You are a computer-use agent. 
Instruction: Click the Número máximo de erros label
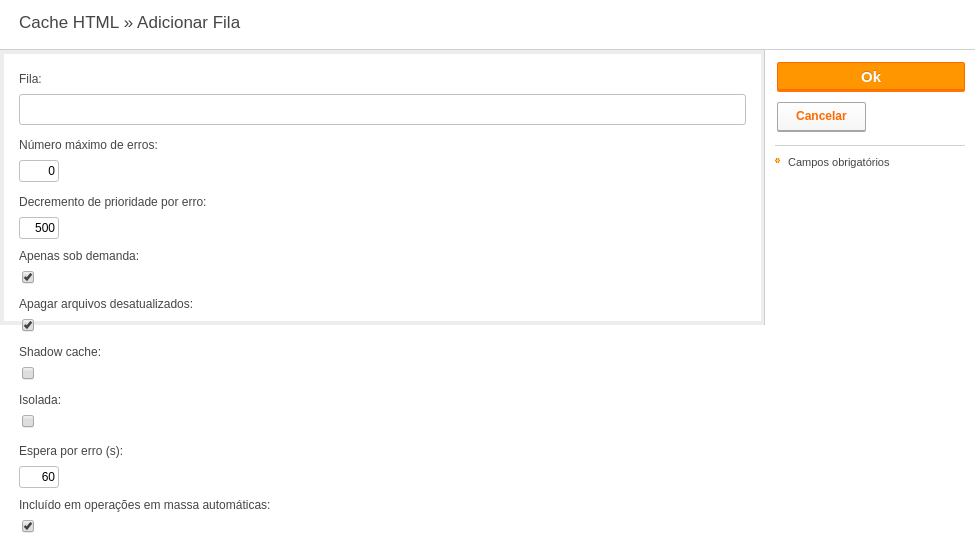click(88, 145)
